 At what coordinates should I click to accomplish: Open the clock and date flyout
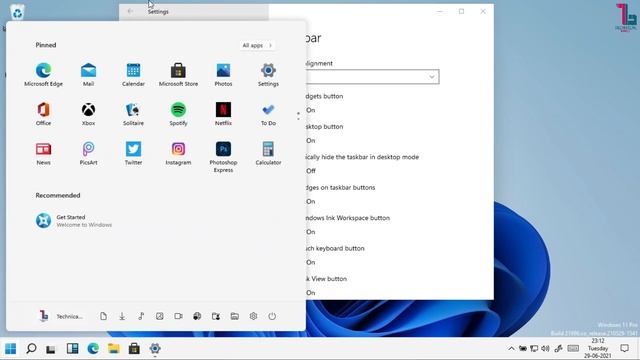click(x=598, y=349)
